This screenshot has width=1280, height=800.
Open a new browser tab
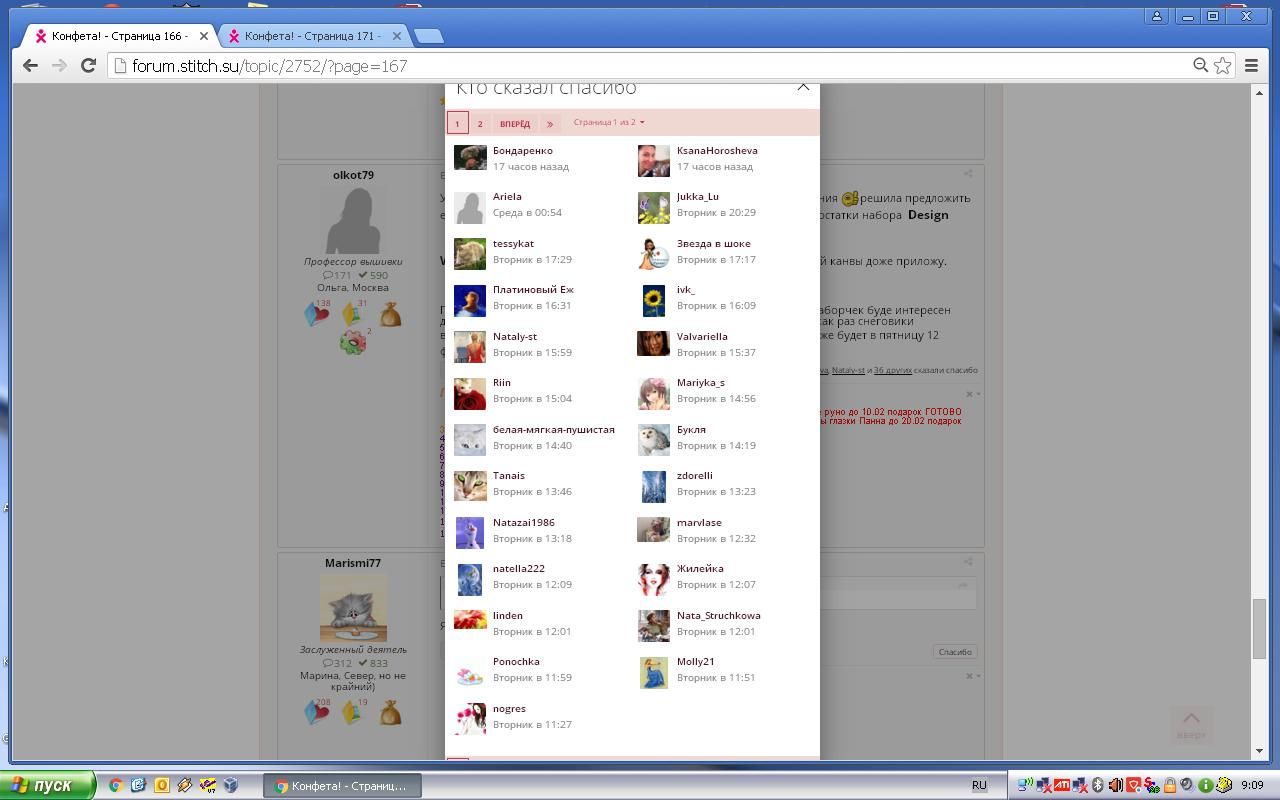pos(428,36)
